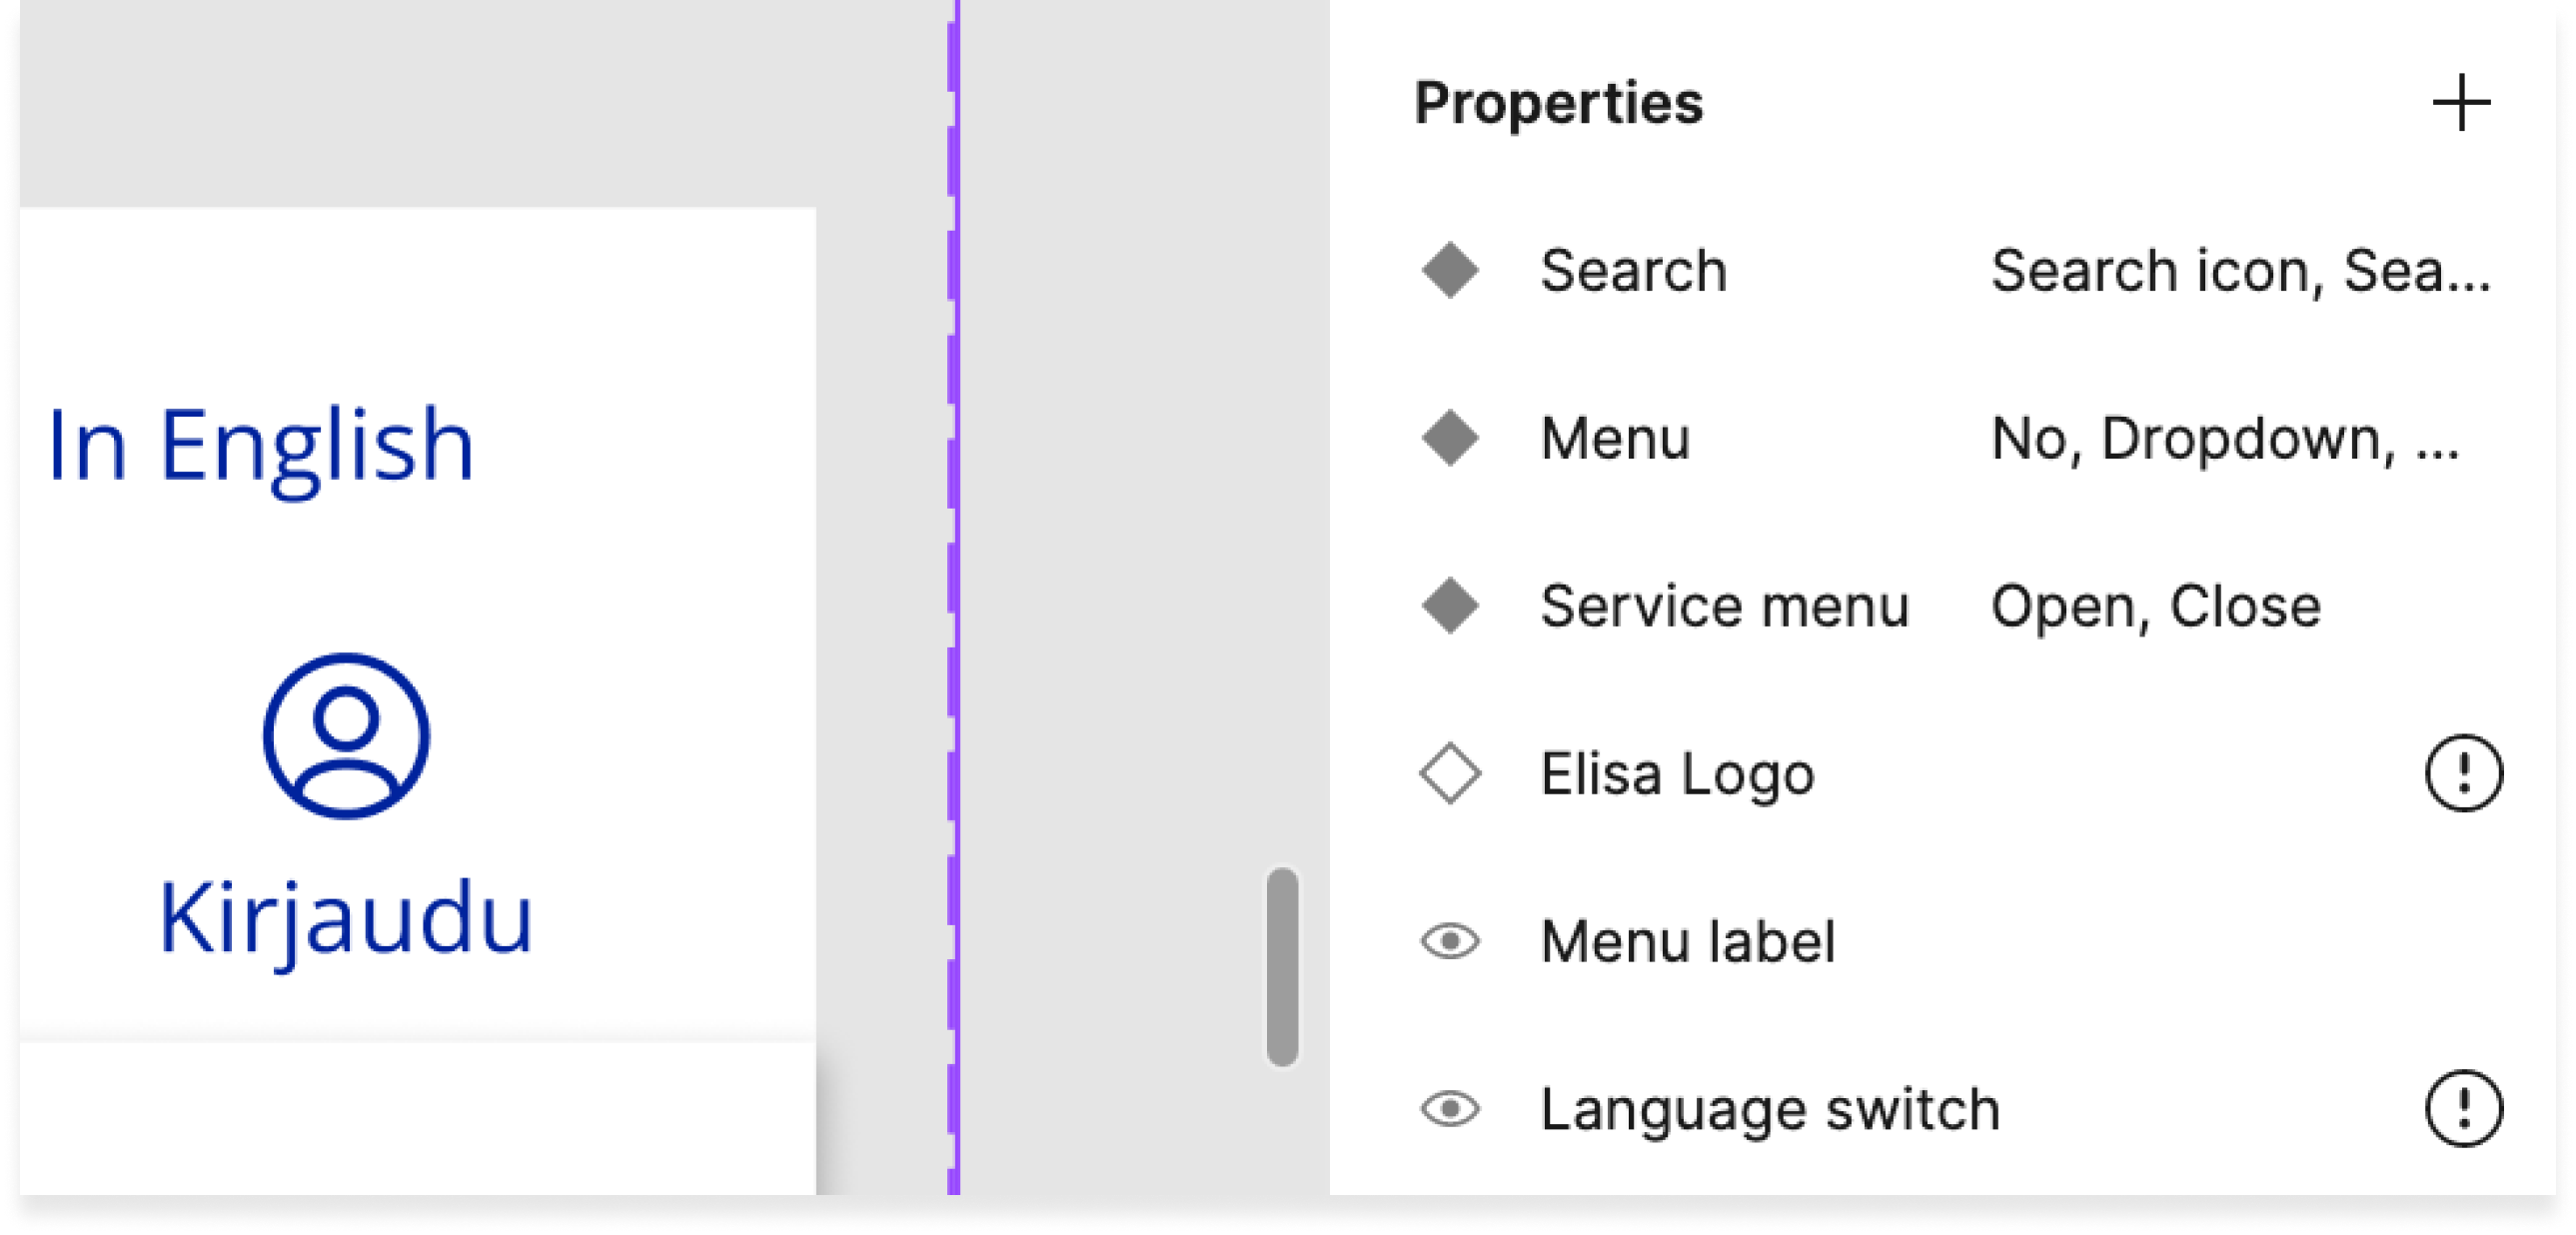
Task: Open the Service menu Open, Close values
Action: (2155, 606)
